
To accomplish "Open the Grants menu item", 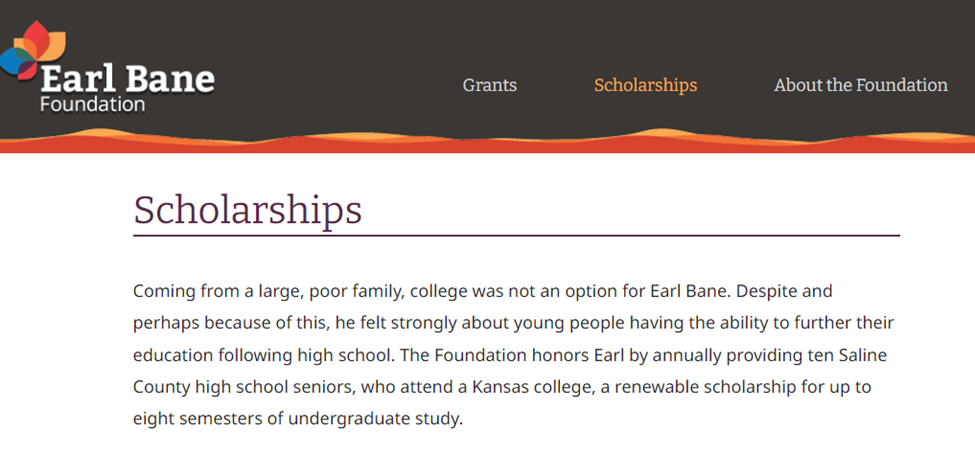I will click(x=489, y=85).
